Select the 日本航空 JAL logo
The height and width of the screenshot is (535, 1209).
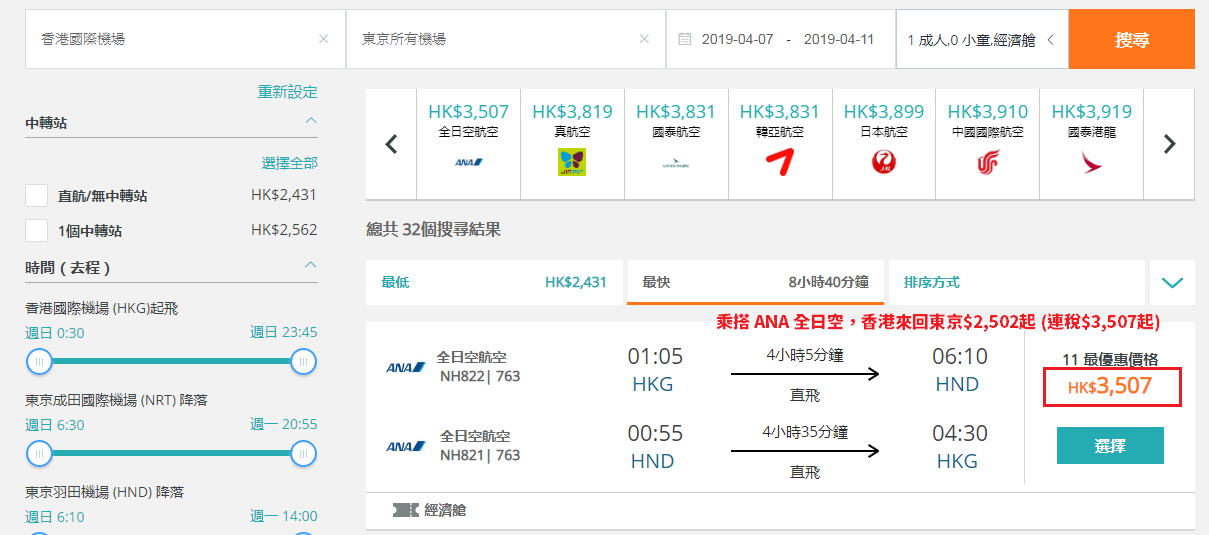[884, 162]
